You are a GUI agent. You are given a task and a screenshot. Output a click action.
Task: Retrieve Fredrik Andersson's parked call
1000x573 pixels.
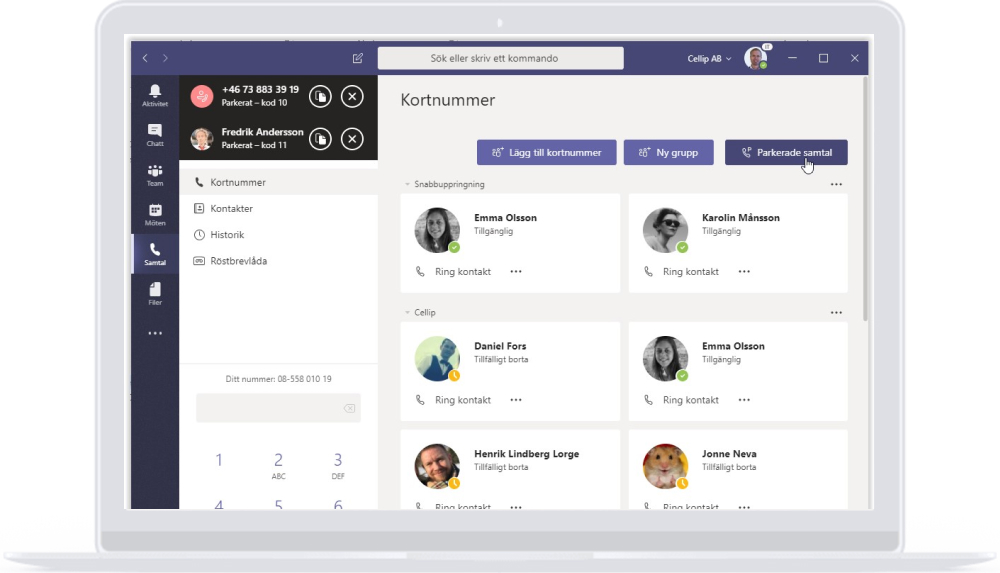click(x=320, y=138)
